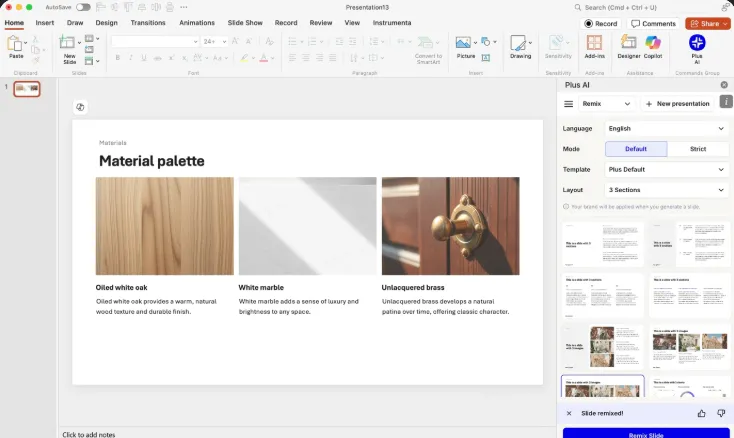Click the Cut scissors icon
734x438 pixels.
click(36, 39)
